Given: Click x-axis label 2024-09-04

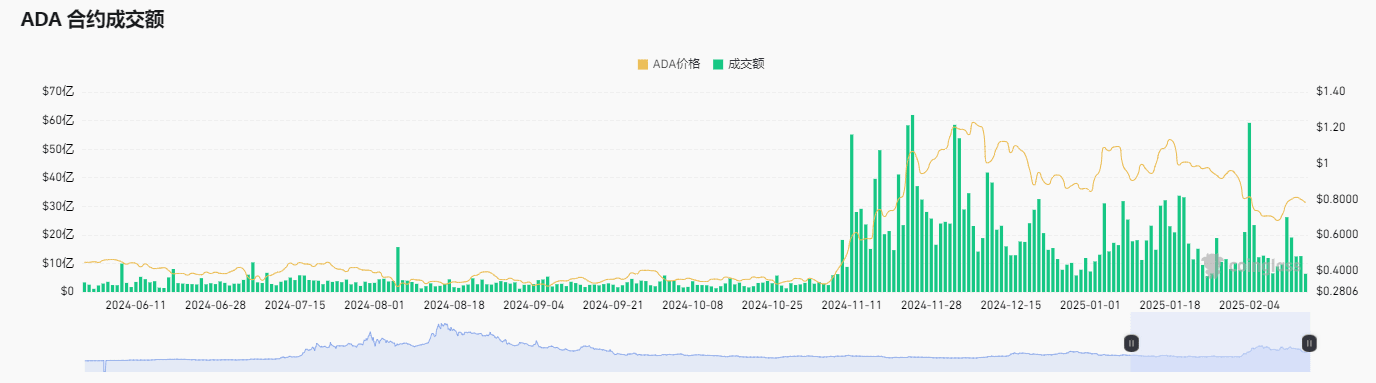Looking at the screenshot, I should pos(533,305).
